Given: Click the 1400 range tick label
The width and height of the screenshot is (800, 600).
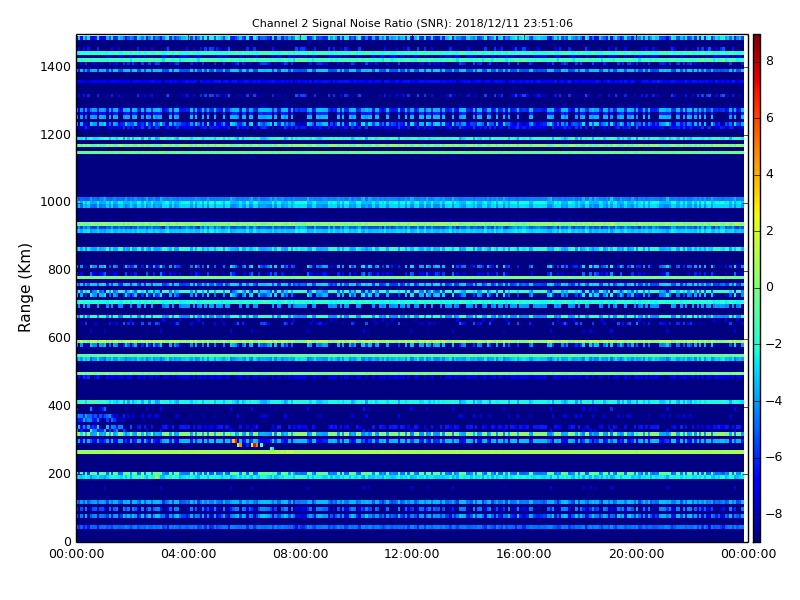Looking at the screenshot, I should click(56, 67).
